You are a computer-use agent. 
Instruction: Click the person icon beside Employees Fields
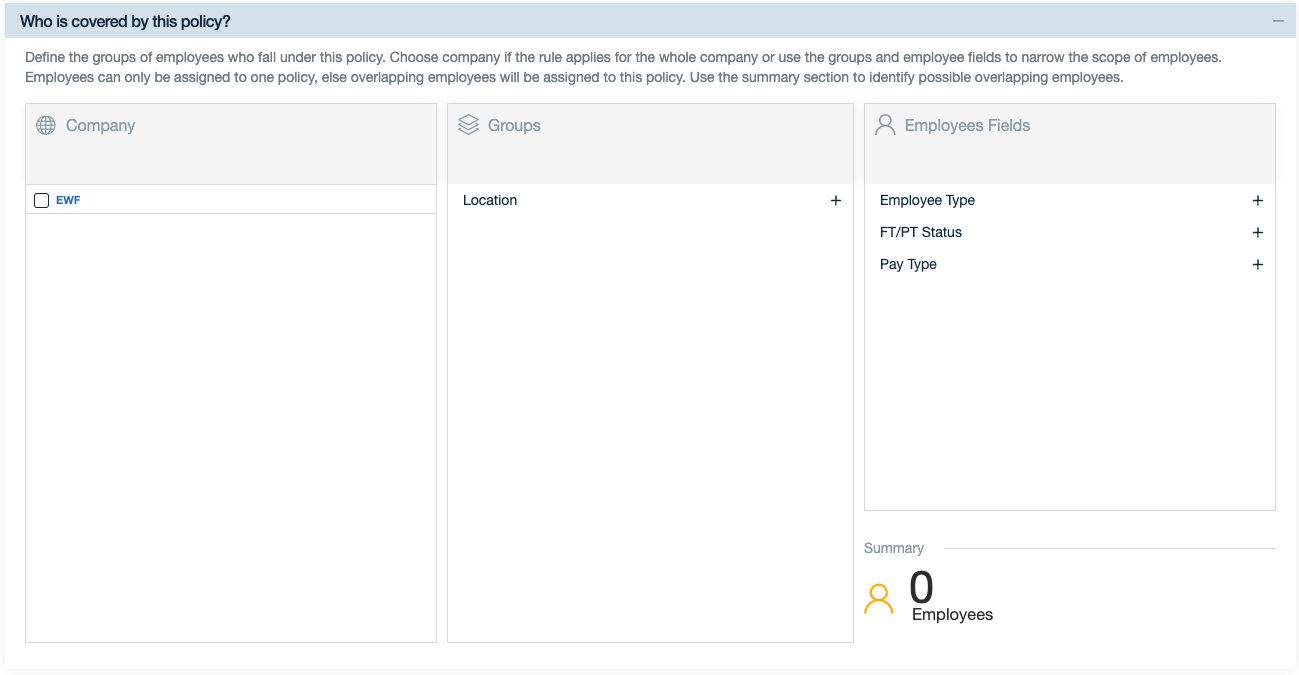point(885,125)
